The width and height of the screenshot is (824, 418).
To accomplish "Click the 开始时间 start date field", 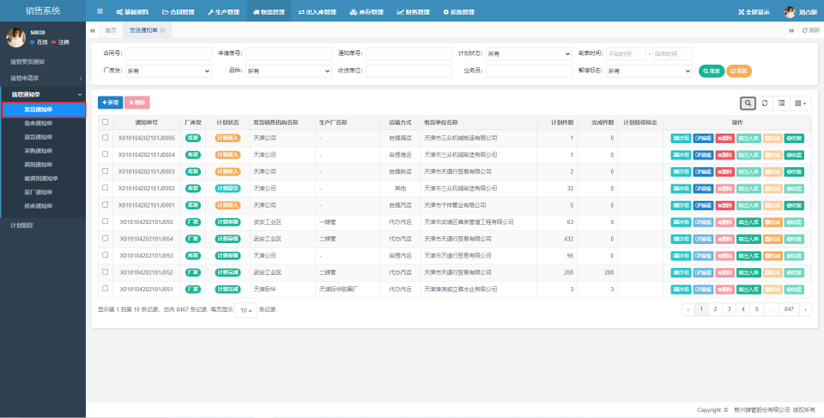I will [626, 54].
